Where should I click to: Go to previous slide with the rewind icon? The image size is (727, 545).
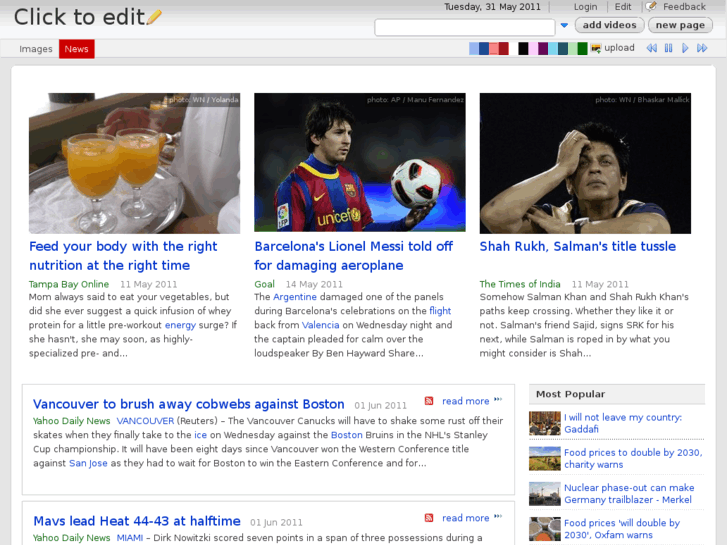pos(651,48)
